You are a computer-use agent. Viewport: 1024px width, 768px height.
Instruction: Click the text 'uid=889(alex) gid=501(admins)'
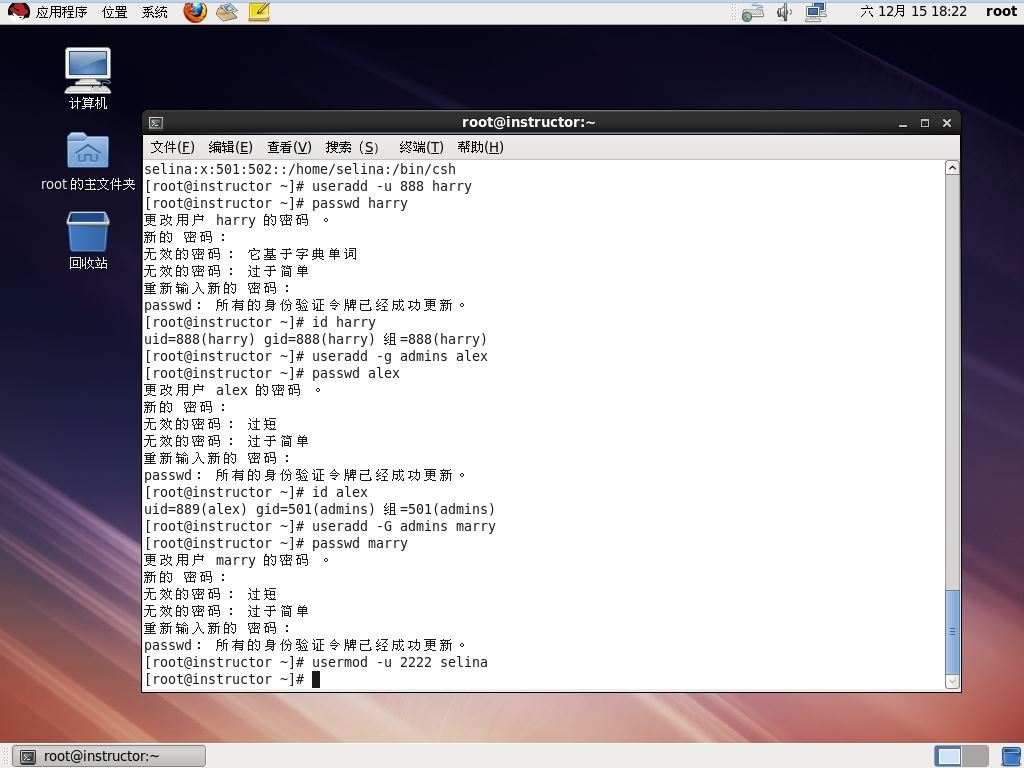(x=260, y=509)
